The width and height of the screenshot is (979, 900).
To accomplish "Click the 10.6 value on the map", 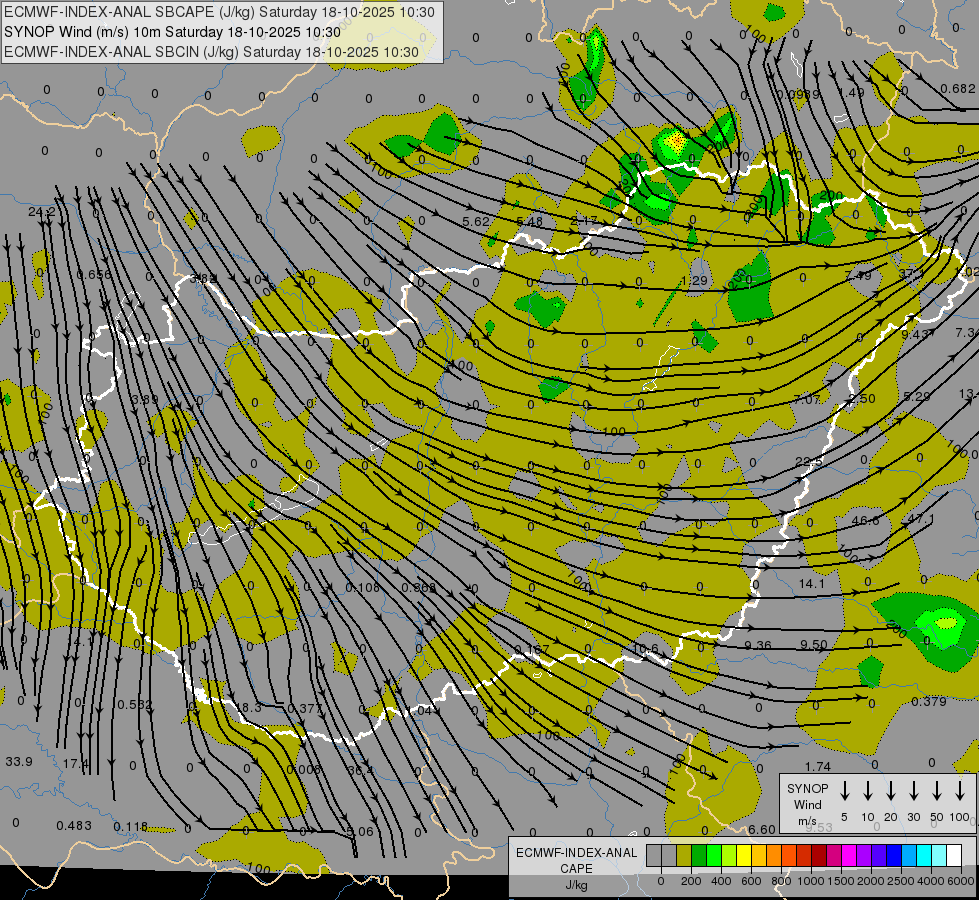I will 646,649.
